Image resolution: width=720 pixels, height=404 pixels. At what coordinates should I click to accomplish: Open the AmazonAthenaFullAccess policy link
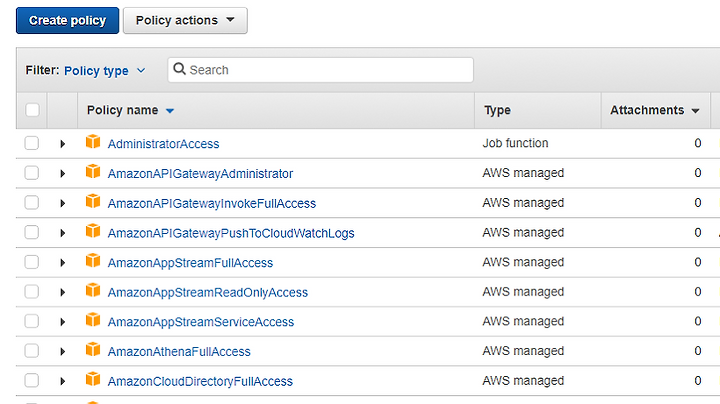click(179, 352)
